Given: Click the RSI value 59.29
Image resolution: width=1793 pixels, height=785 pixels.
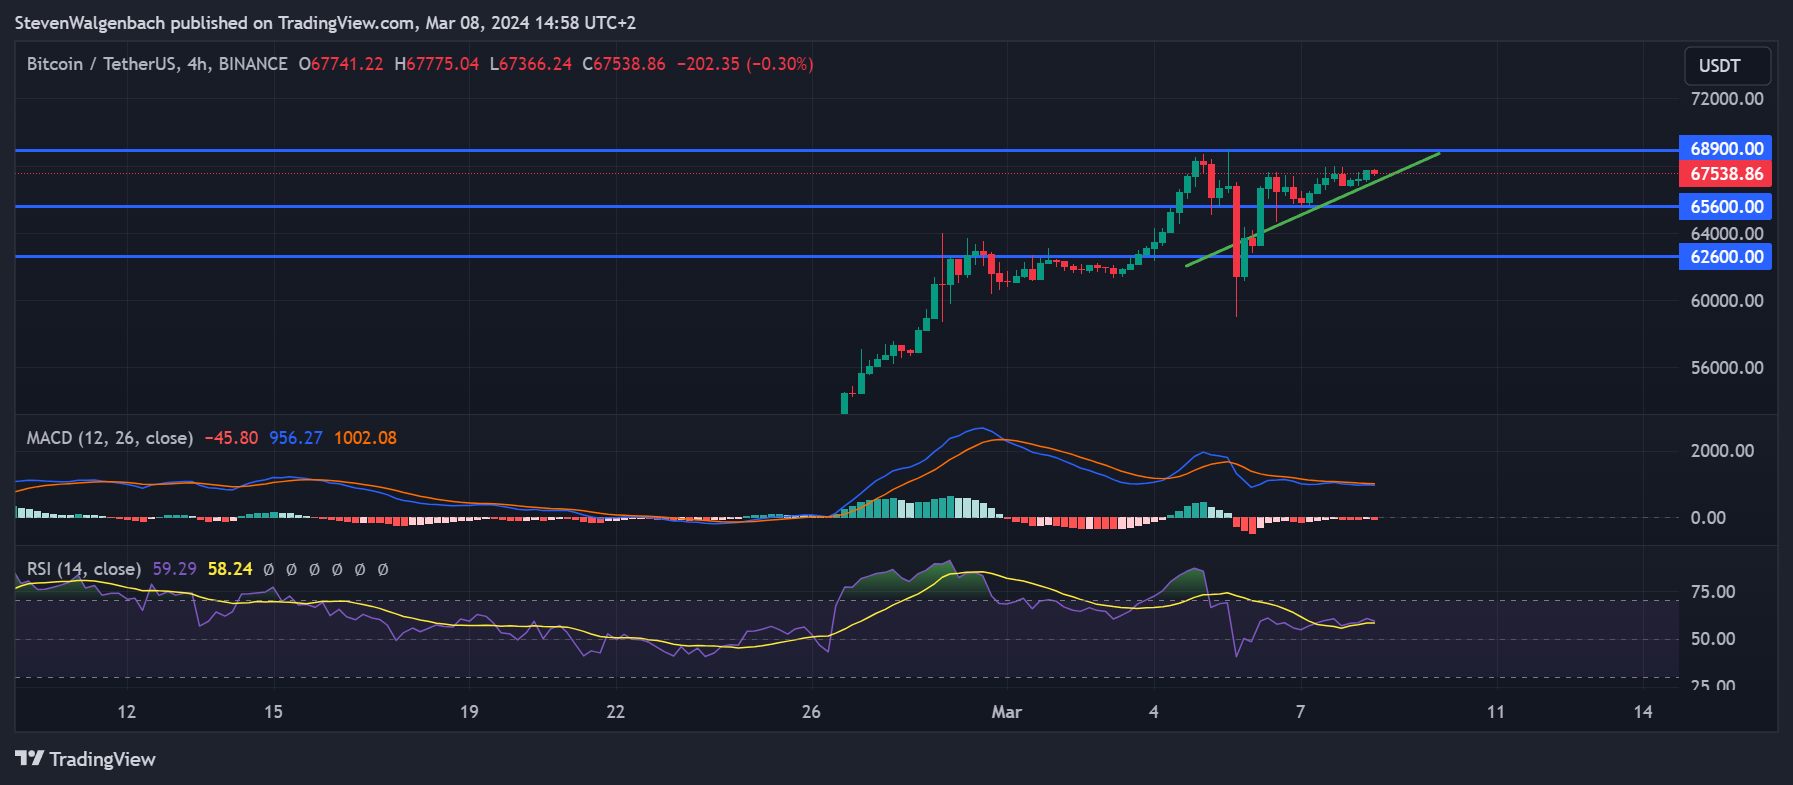Looking at the screenshot, I should pos(174,569).
